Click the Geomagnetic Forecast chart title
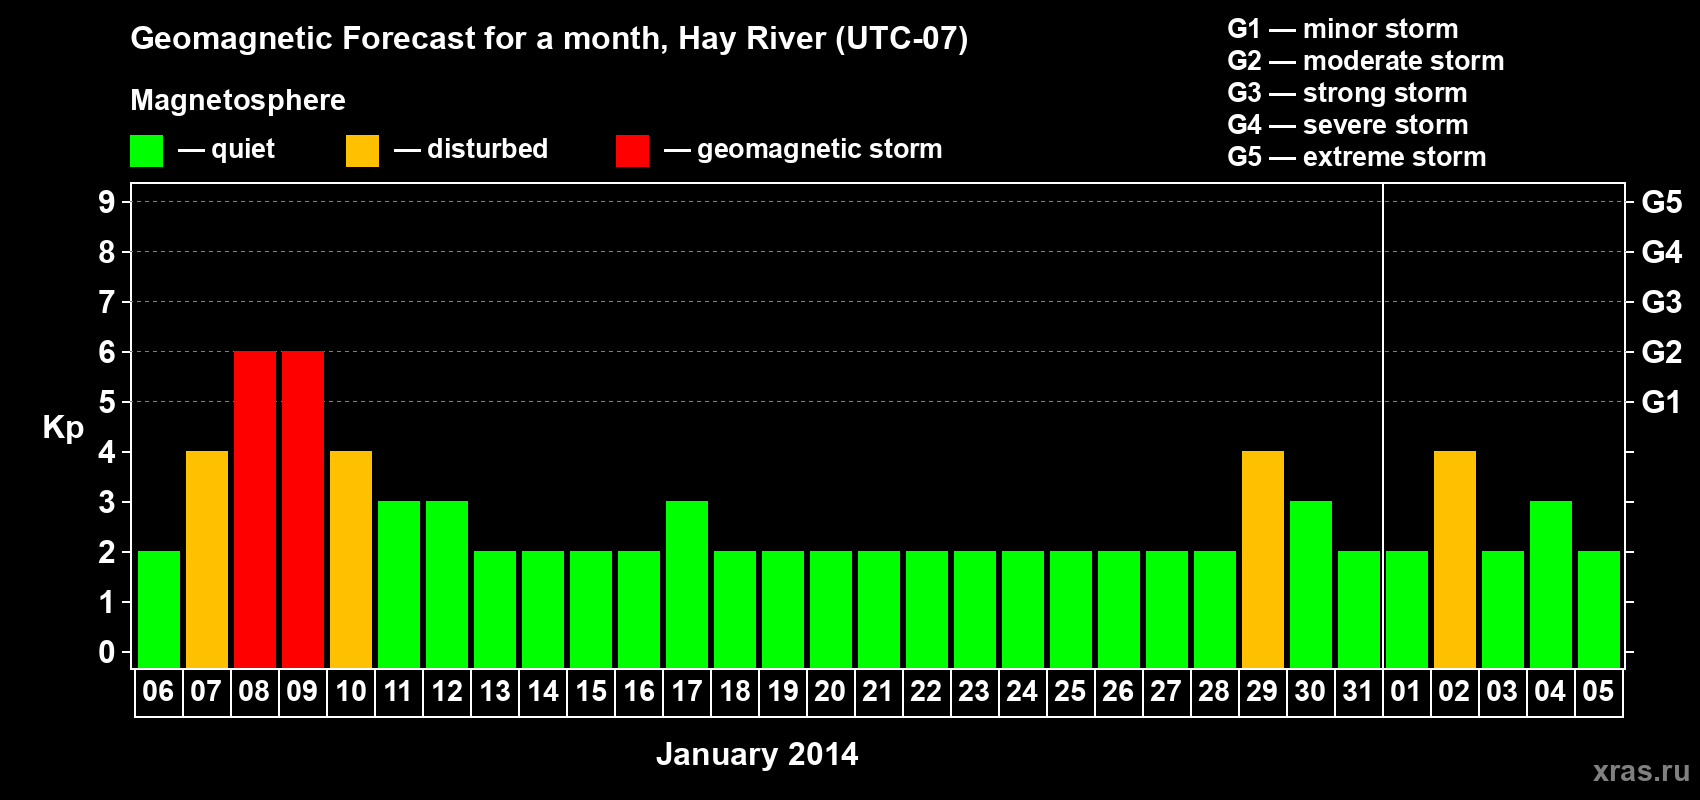Viewport: 1700px width, 800px height. (549, 39)
